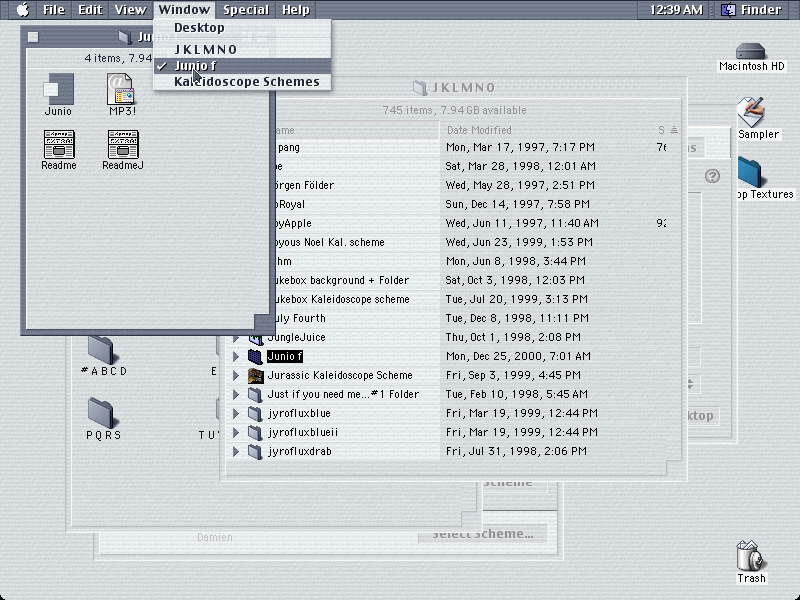Open the Apple menu
Image resolution: width=800 pixels, height=600 pixels.
(x=22, y=10)
